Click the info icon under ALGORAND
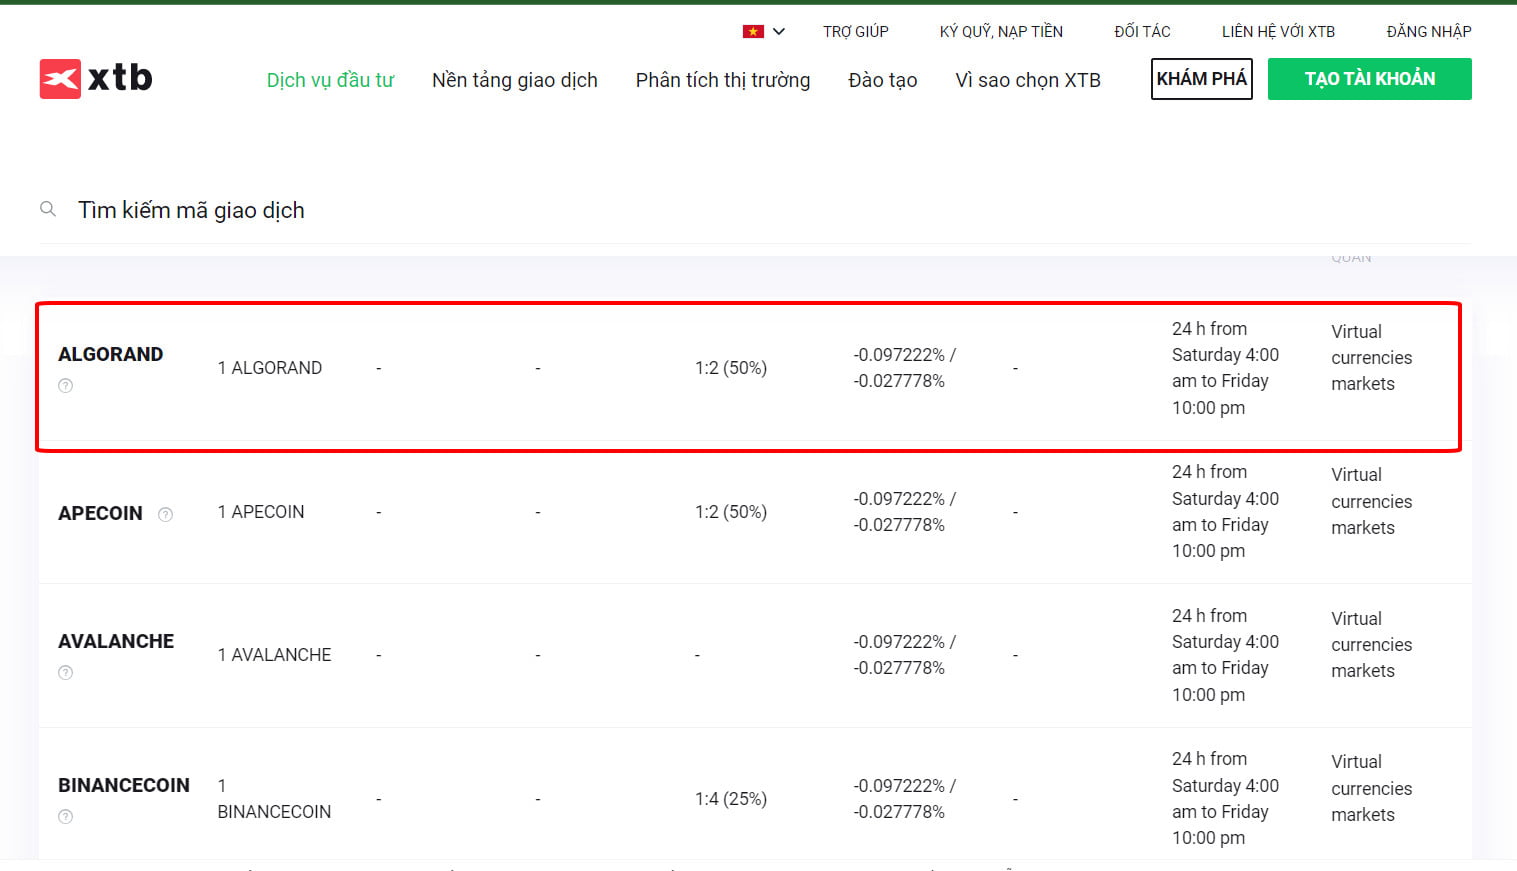Image resolution: width=1517 pixels, height=871 pixels. [66, 386]
